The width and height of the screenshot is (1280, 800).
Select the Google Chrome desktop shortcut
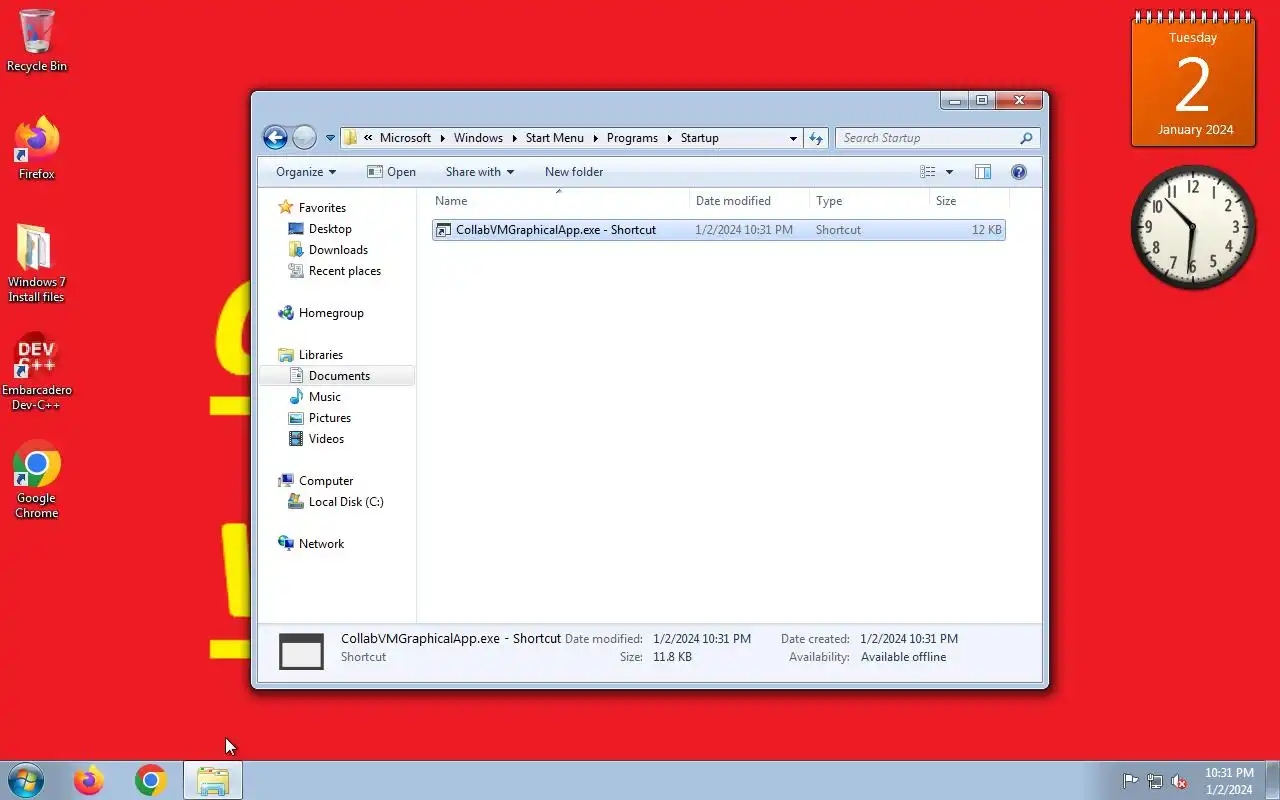(x=37, y=479)
